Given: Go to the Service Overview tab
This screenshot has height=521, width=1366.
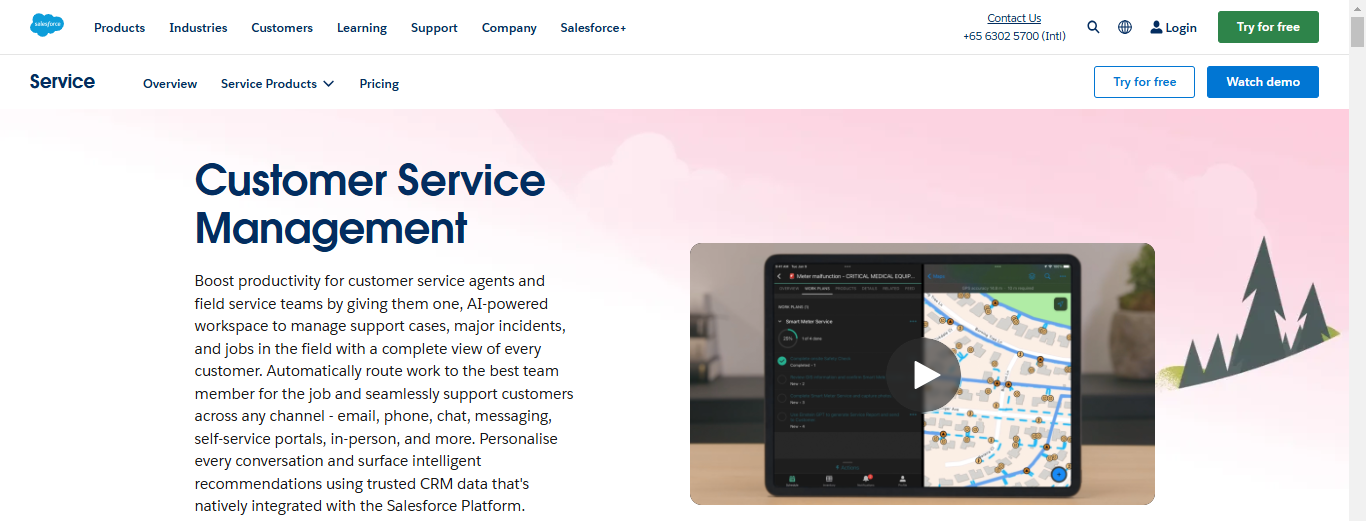Looking at the screenshot, I should coord(170,84).
